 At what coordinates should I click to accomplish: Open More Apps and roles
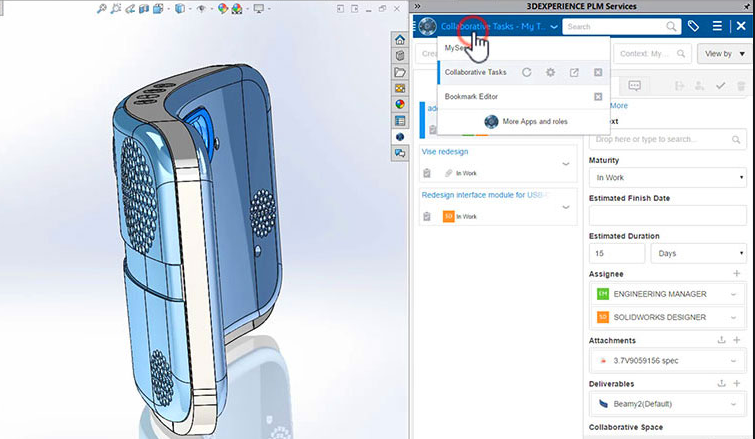tap(526, 121)
